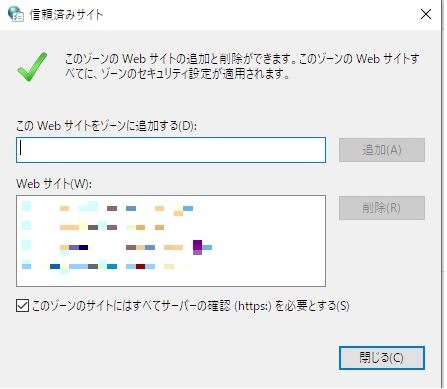This screenshot has height=389, width=447.
Task: Focus the website address input box
Action: (171, 150)
